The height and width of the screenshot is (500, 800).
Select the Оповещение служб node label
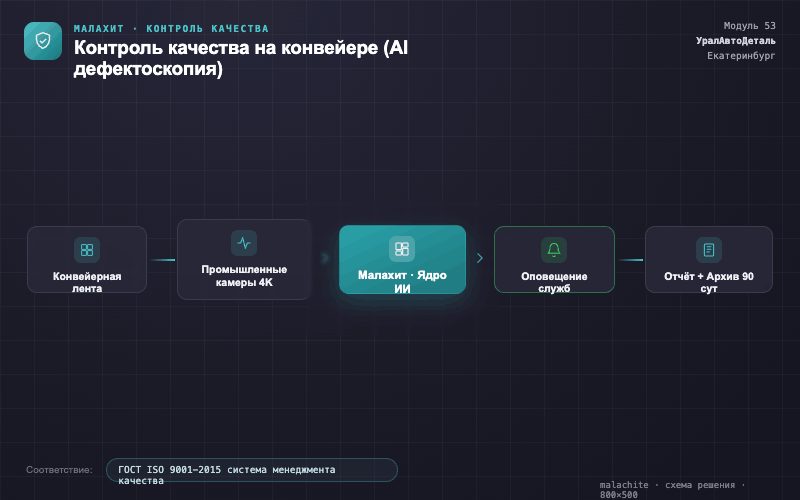554,282
